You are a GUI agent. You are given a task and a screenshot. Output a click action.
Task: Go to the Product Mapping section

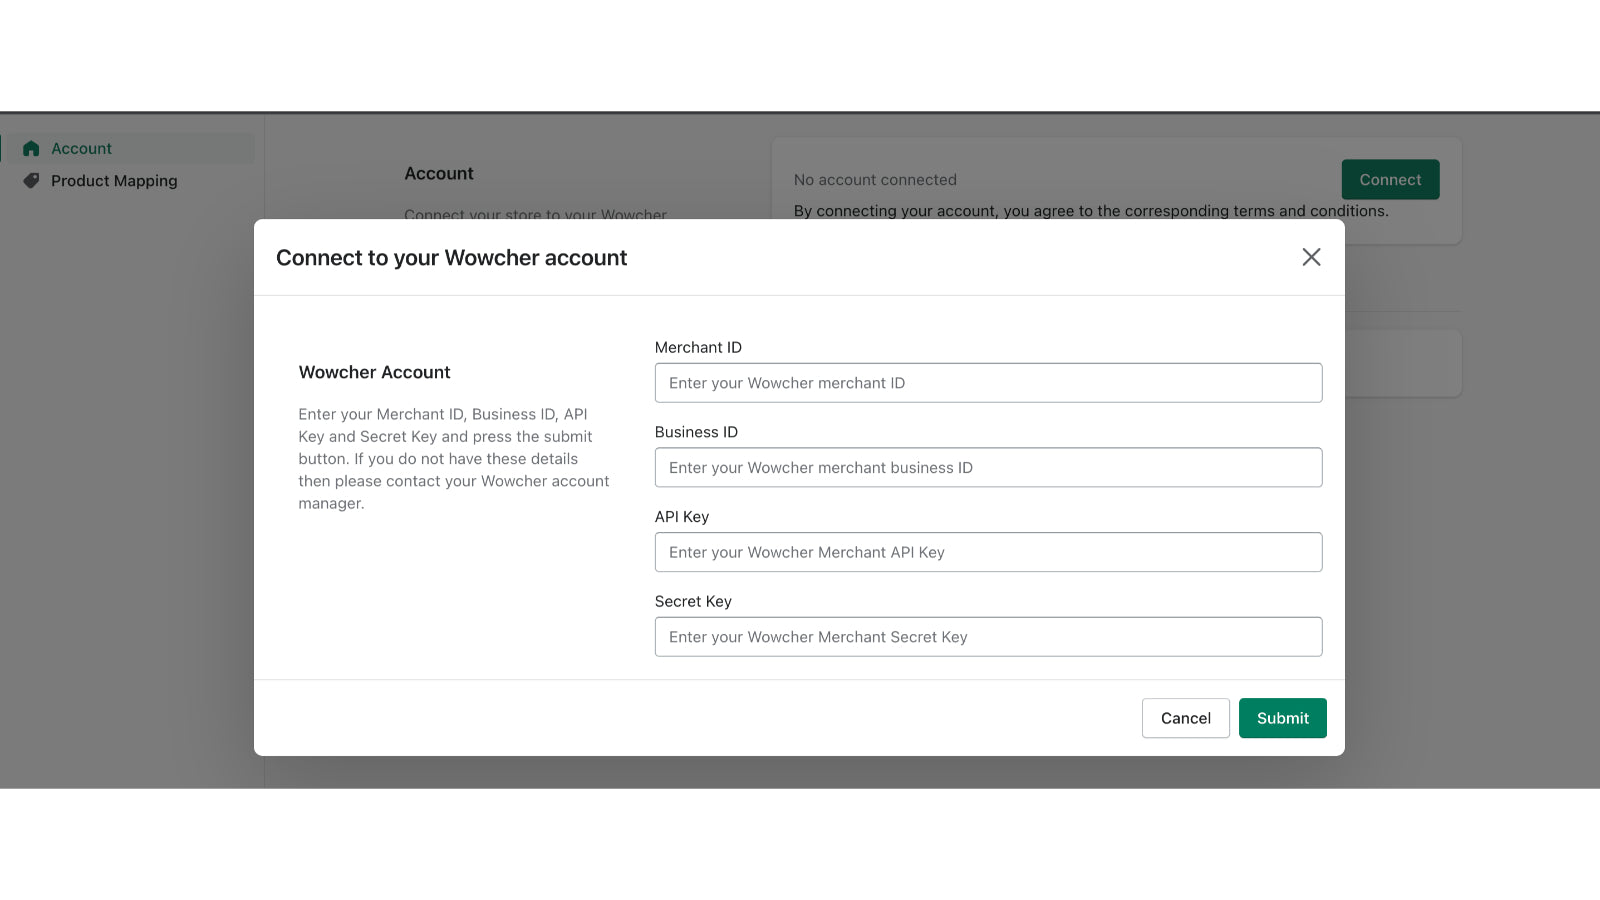pos(114,181)
